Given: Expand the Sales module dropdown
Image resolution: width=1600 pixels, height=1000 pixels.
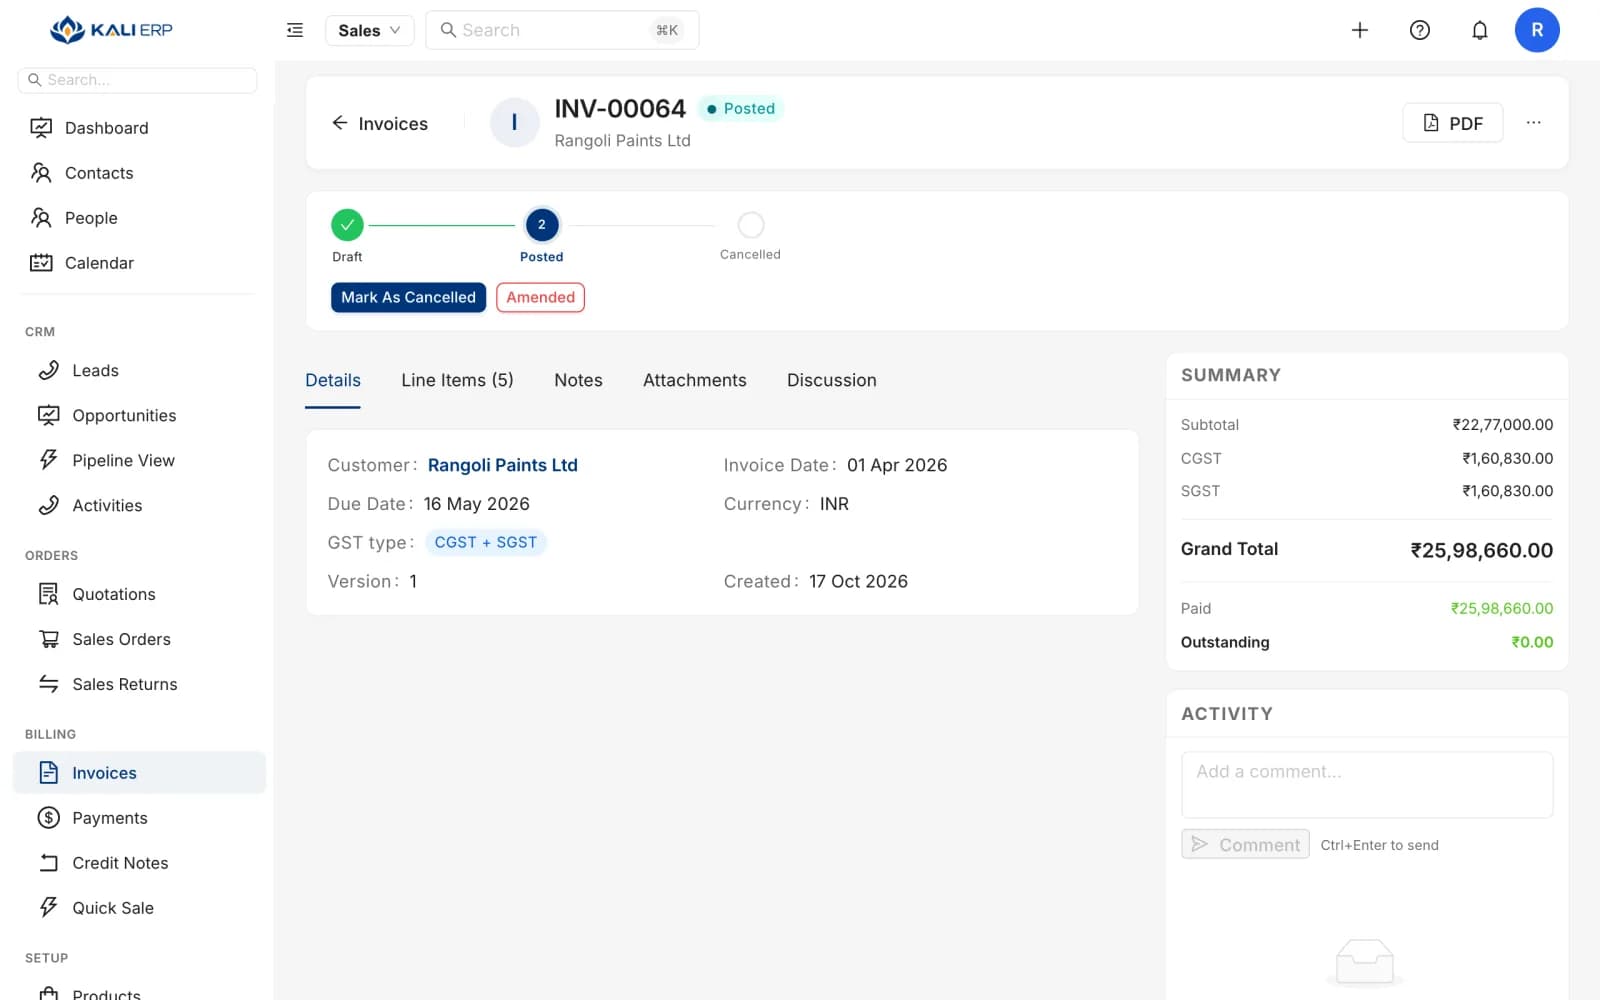Looking at the screenshot, I should tap(369, 30).
